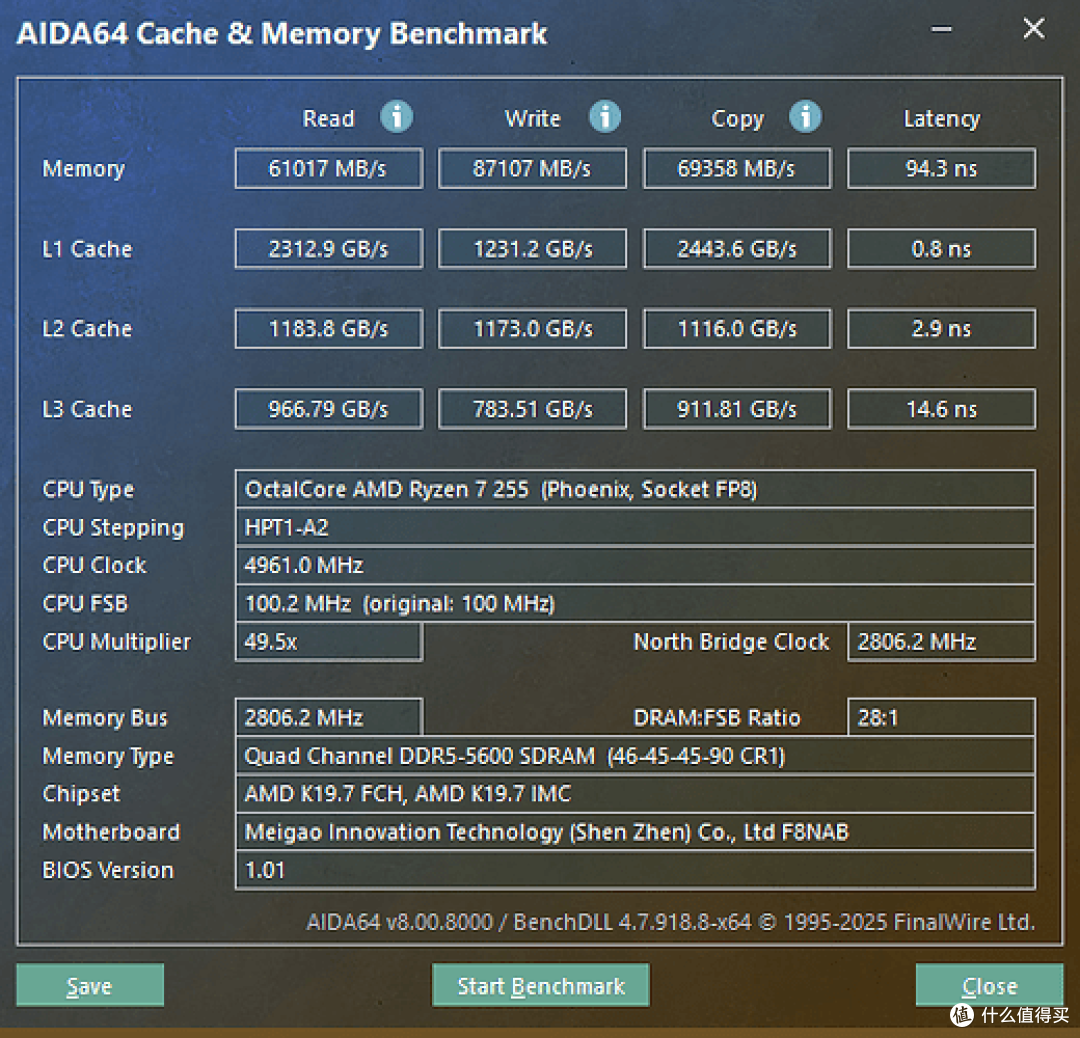
Task: Select L2 Cache latency 2.9 ns
Action: [x=942, y=329]
